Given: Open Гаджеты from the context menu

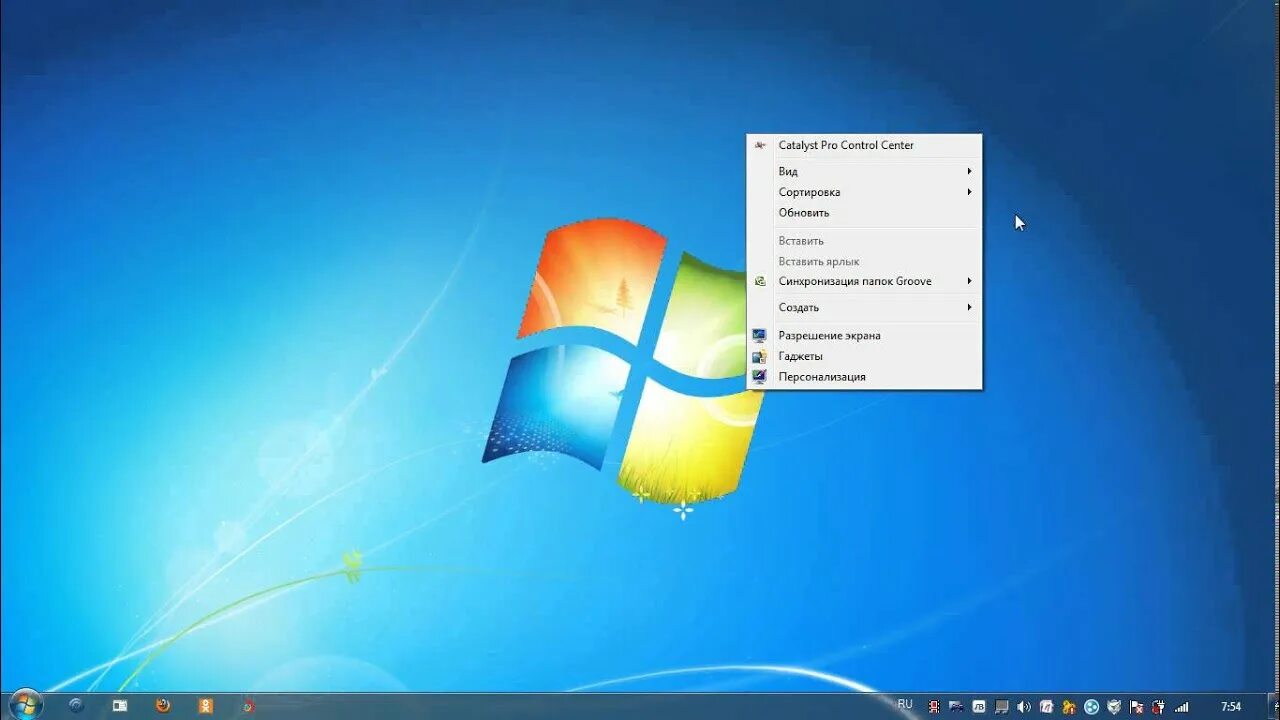Looking at the screenshot, I should pos(864,356).
